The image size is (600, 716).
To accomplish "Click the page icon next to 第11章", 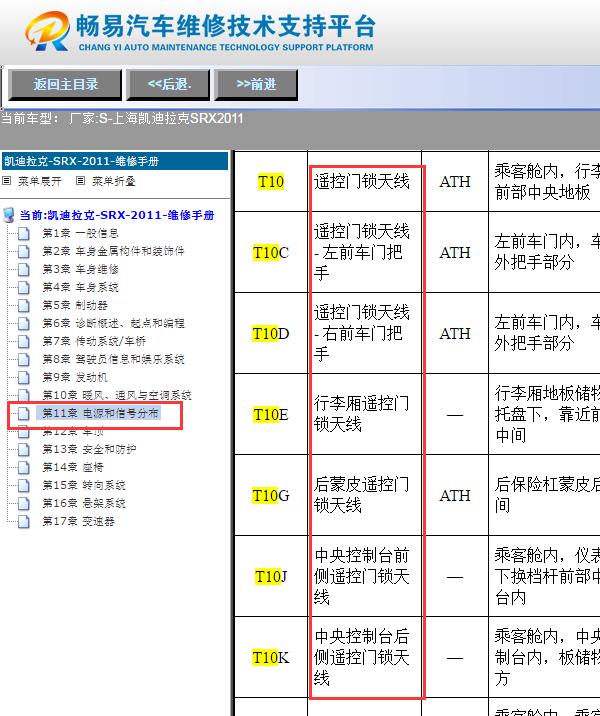I will point(24,413).
